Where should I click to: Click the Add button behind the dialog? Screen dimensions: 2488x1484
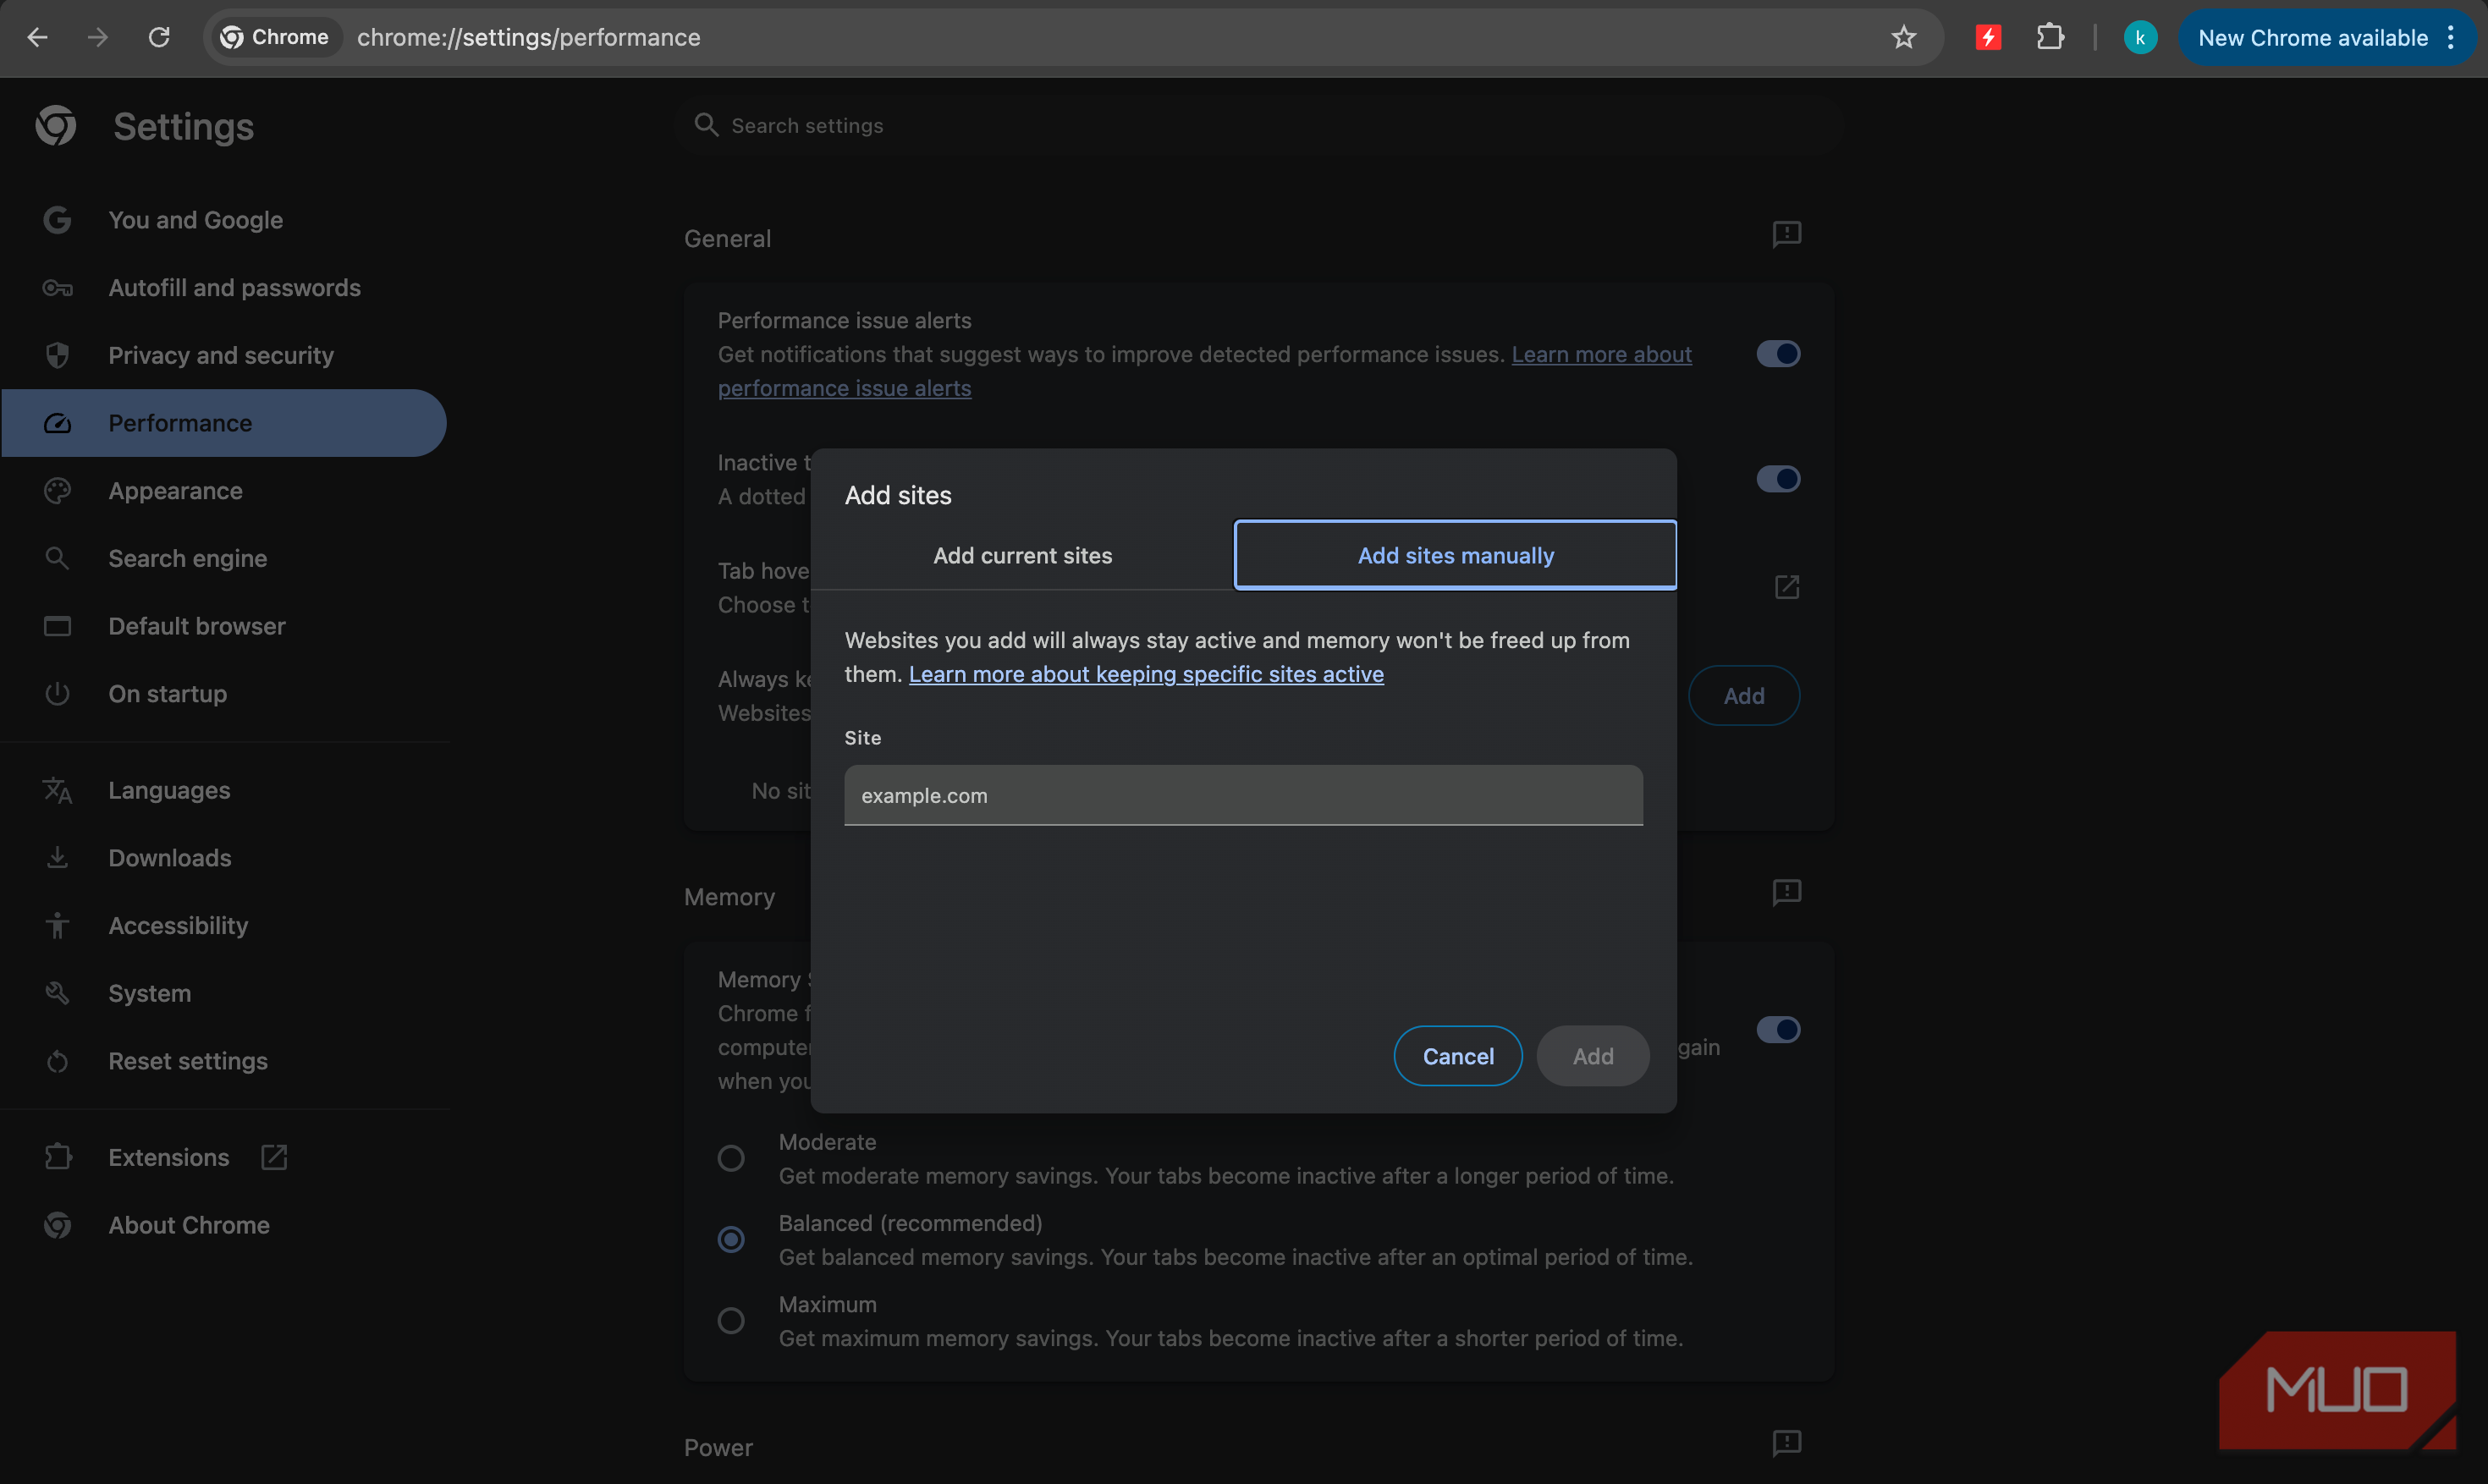click(1743, 695)
